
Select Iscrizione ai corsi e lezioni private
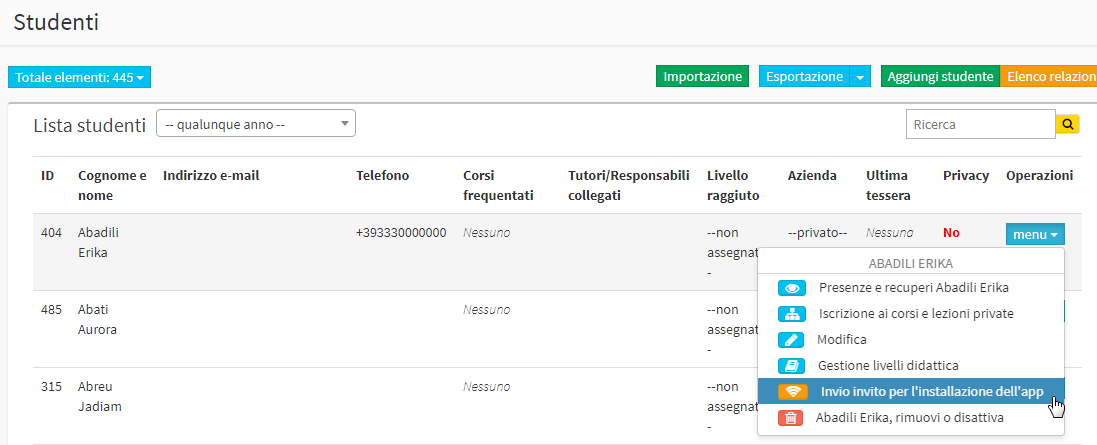911,313
